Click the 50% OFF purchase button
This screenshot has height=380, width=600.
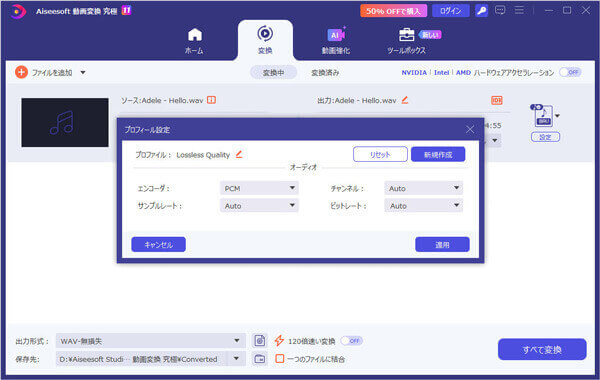point(393,11)
